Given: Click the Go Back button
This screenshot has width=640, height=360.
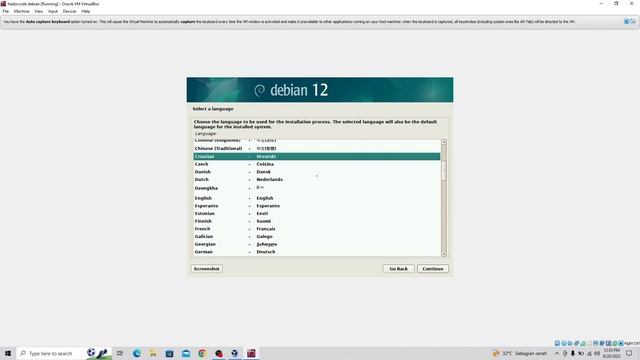Looking at the screenshot, I should pyautogui.click(x=398, y=269).
